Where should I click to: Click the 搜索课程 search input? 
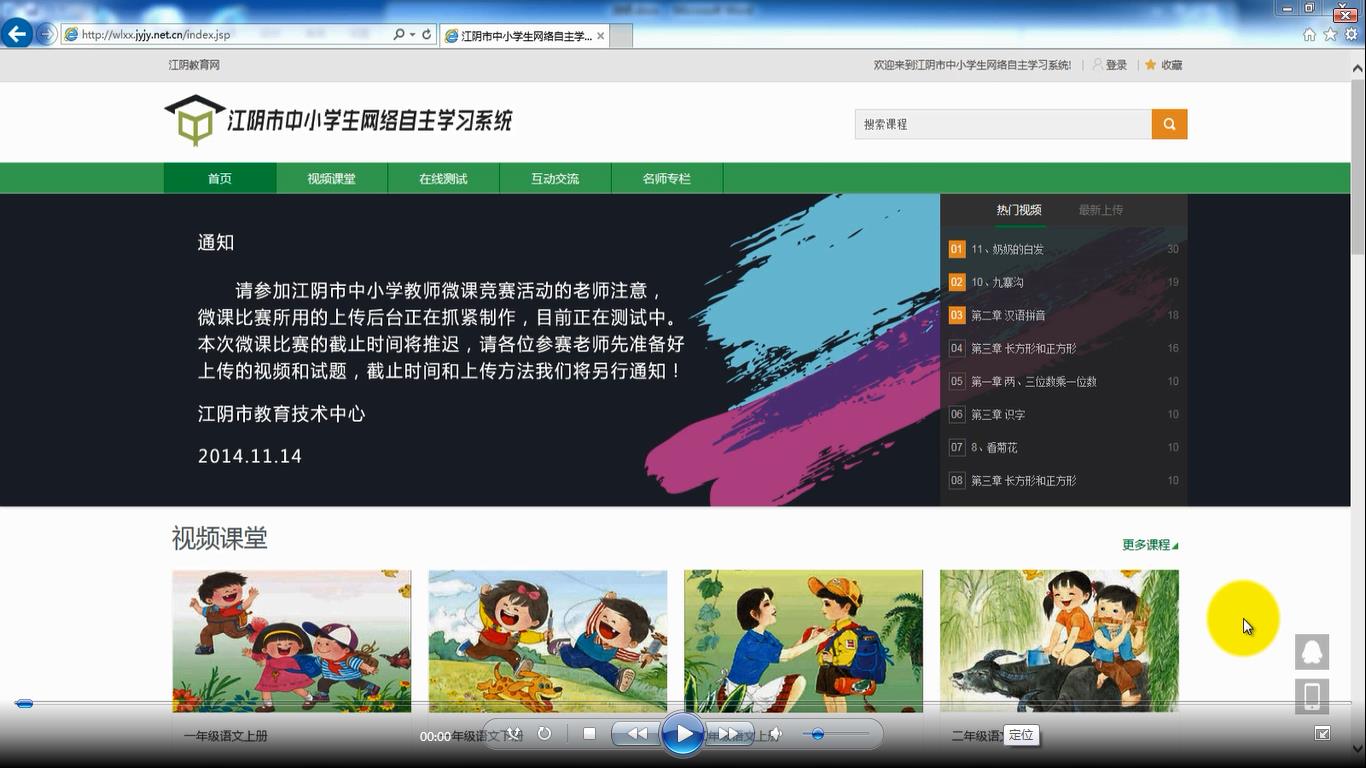1003,124
